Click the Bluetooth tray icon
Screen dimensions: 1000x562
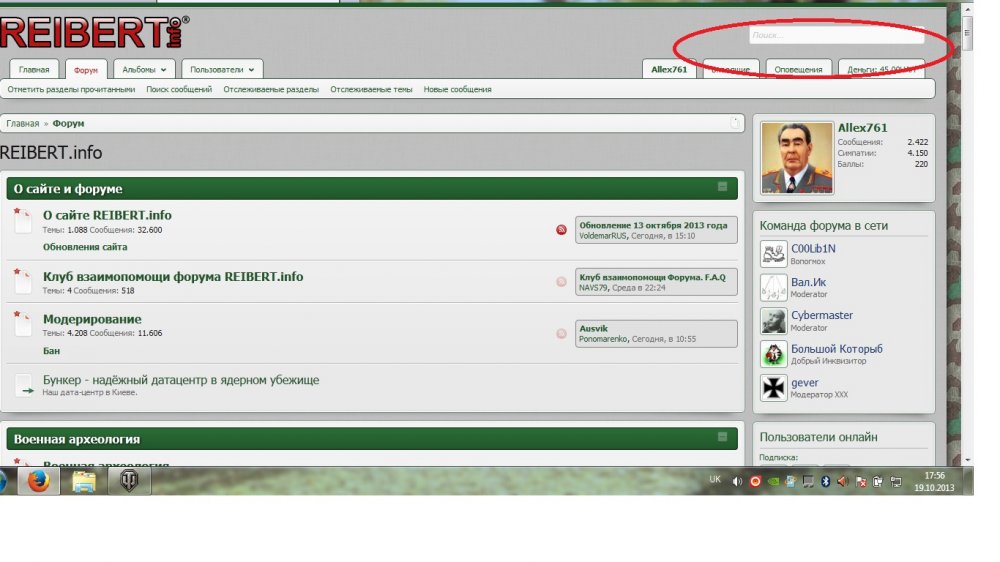[x=825, y=482]
